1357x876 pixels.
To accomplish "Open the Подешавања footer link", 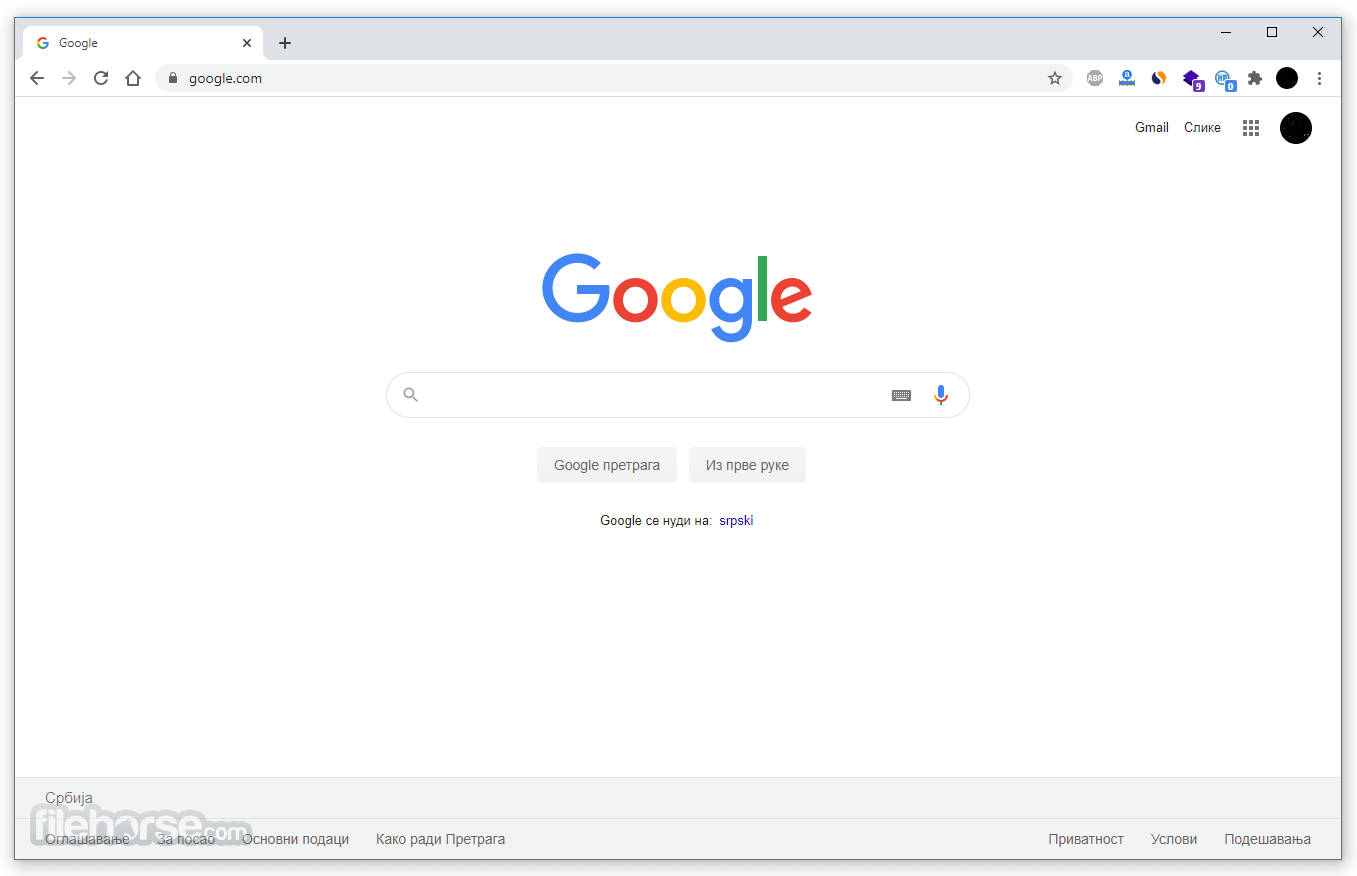I will coord(1267,839).
